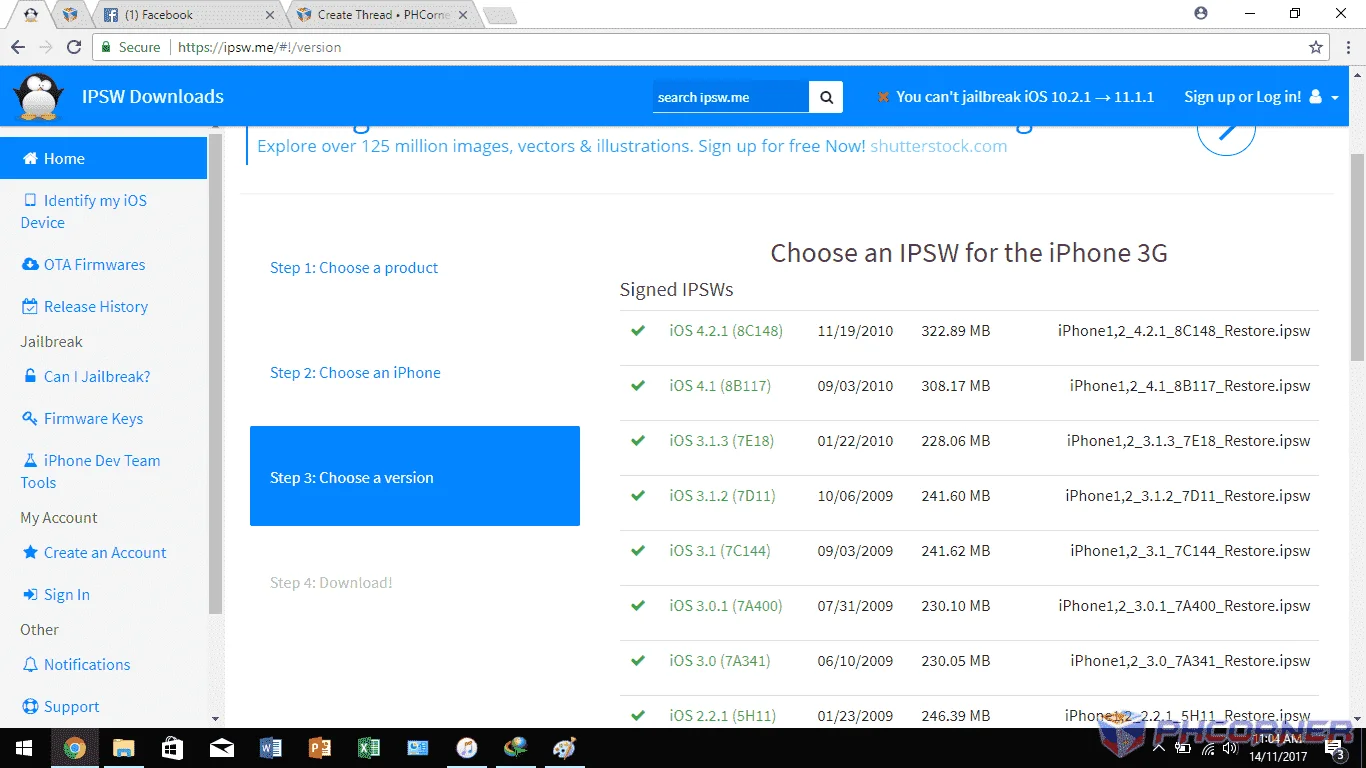Click the browser address bar URL
This screenshot has width=1366, height=768.
[259, 47]
